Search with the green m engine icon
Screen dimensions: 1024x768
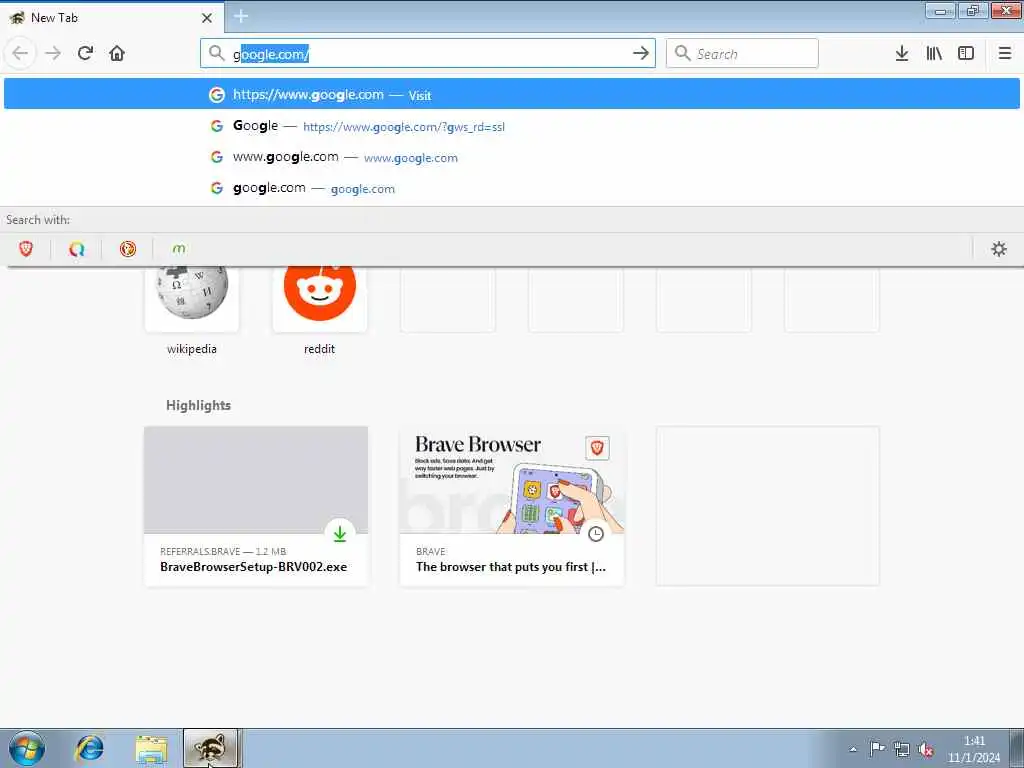(178, 249)
